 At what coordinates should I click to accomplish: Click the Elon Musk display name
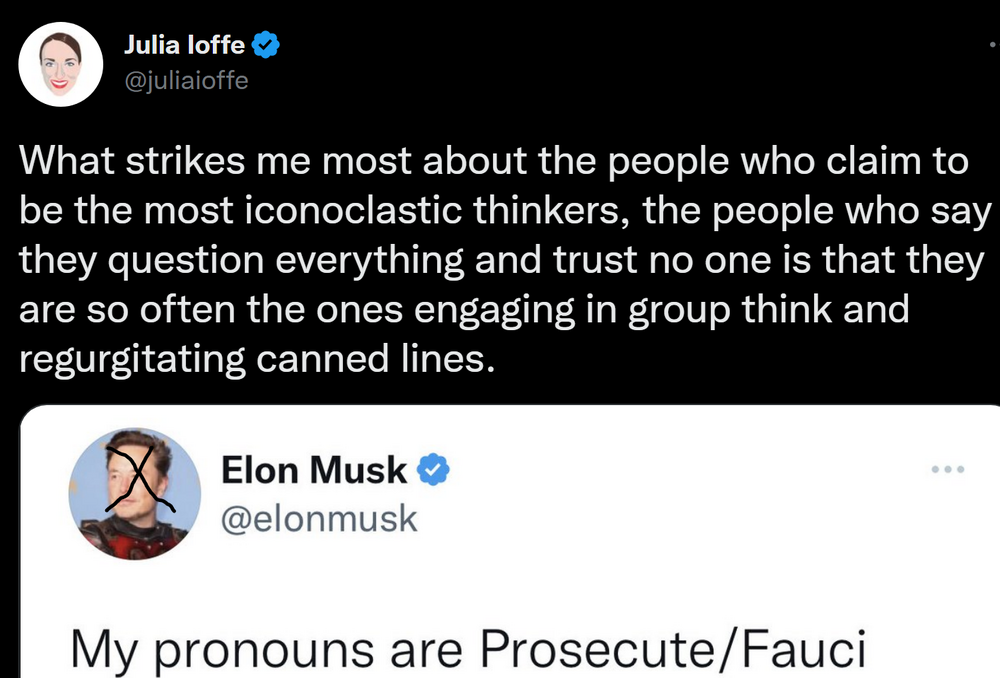pos(313,470)
